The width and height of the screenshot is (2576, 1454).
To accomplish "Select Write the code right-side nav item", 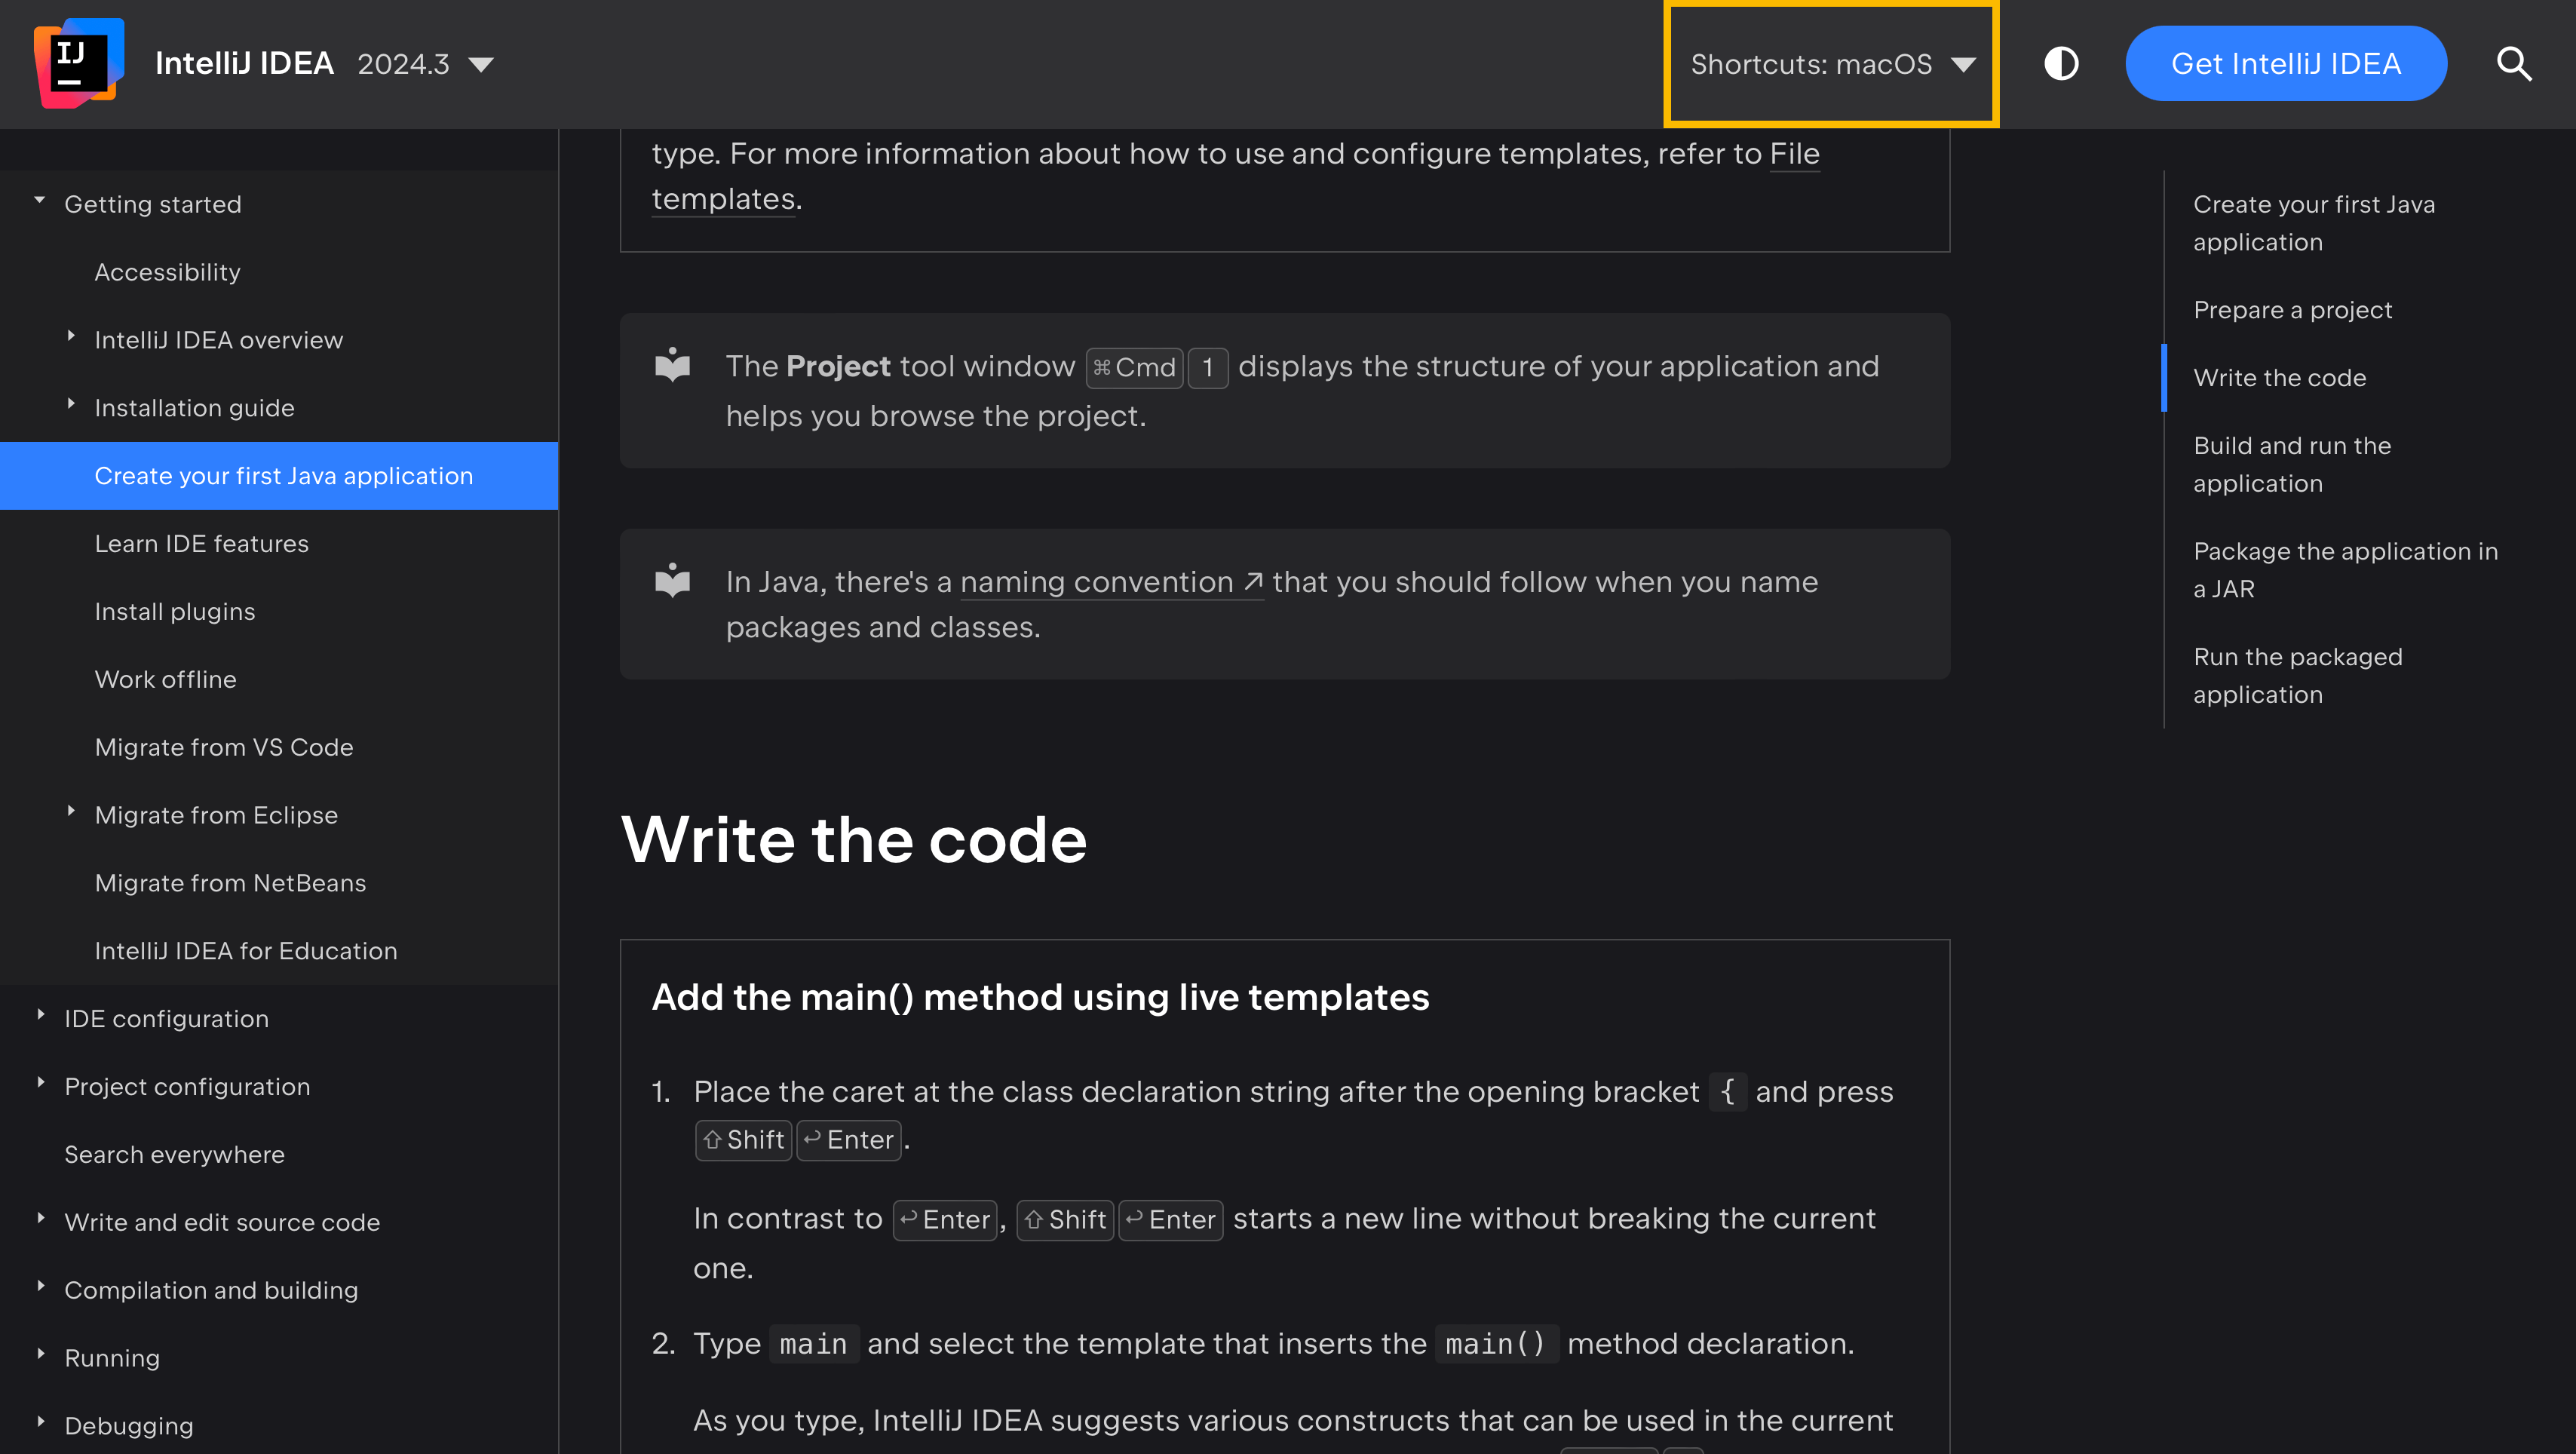I will (x=2280, y=377).
